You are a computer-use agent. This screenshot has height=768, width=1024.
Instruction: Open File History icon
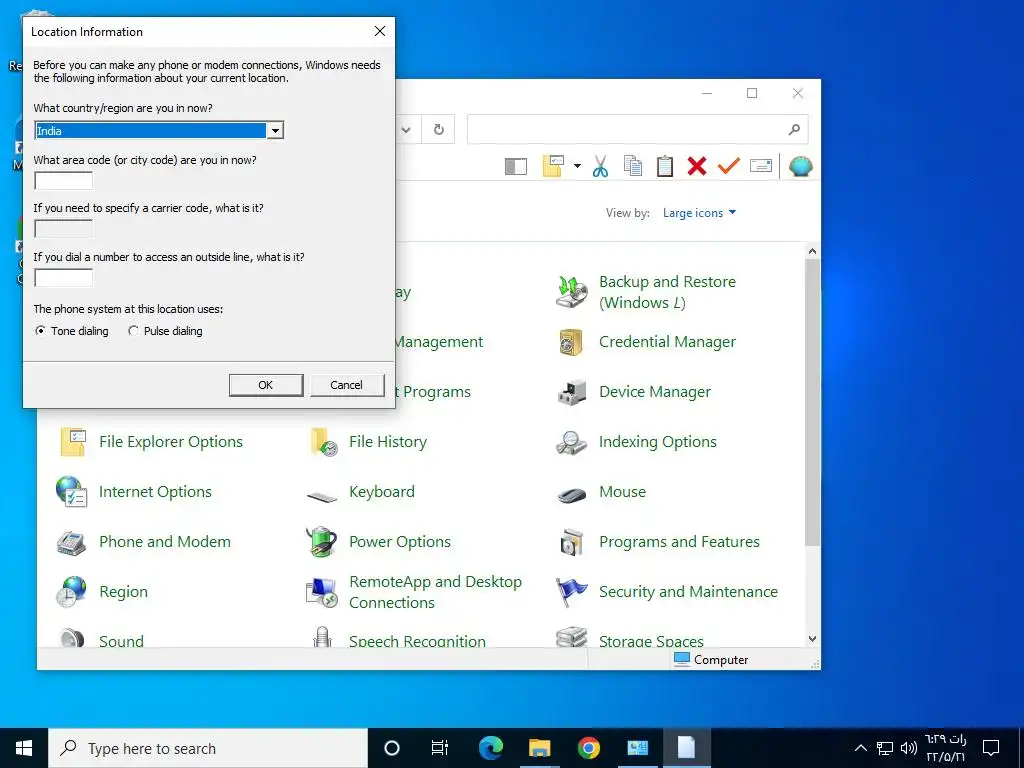coord(323,442)
